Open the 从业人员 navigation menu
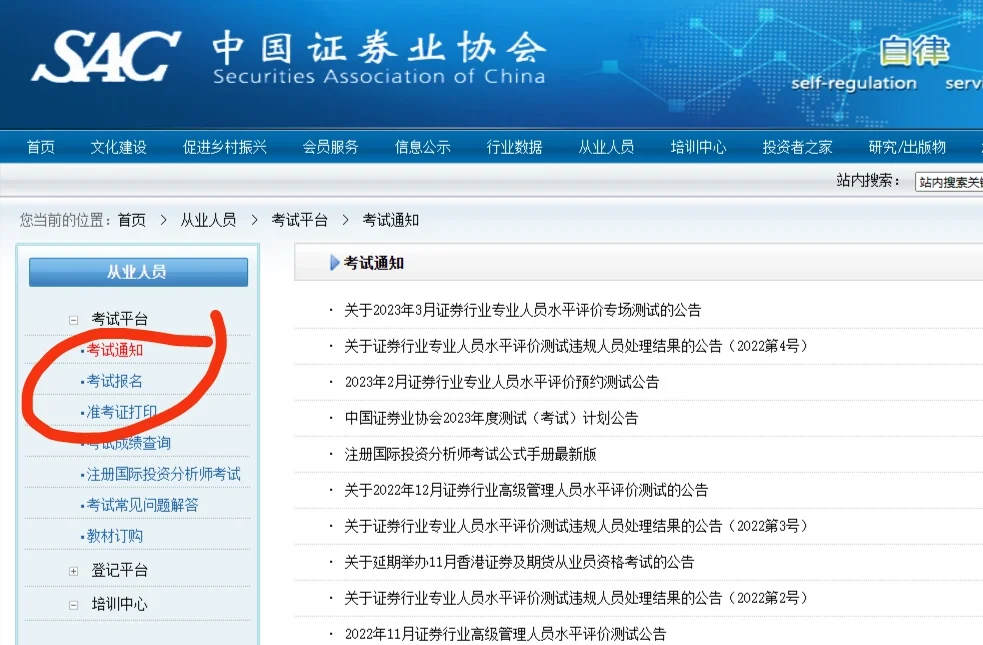983x645 pixels. (x=606, y=146)
